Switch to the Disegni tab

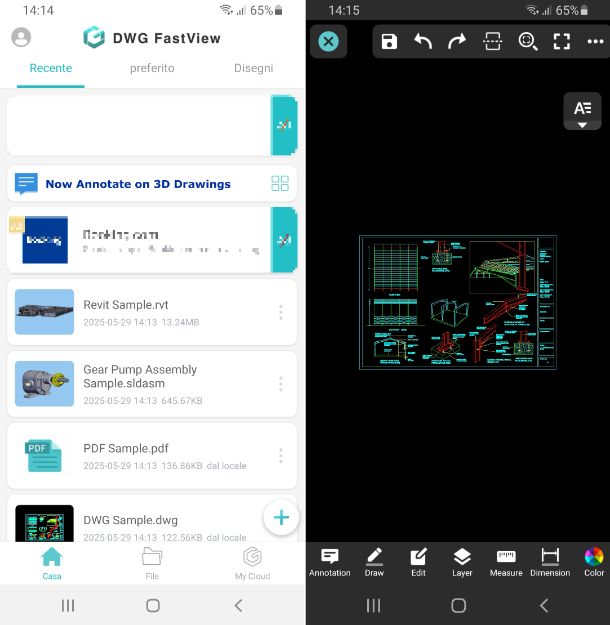(254, 68)
